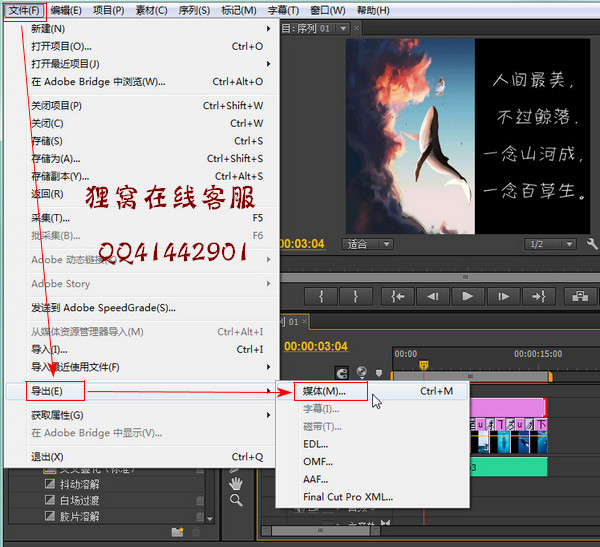Click the new custom bin icon in effects panel
The height and width of the screenshot is (547, 600).
[x=178, y=532]
